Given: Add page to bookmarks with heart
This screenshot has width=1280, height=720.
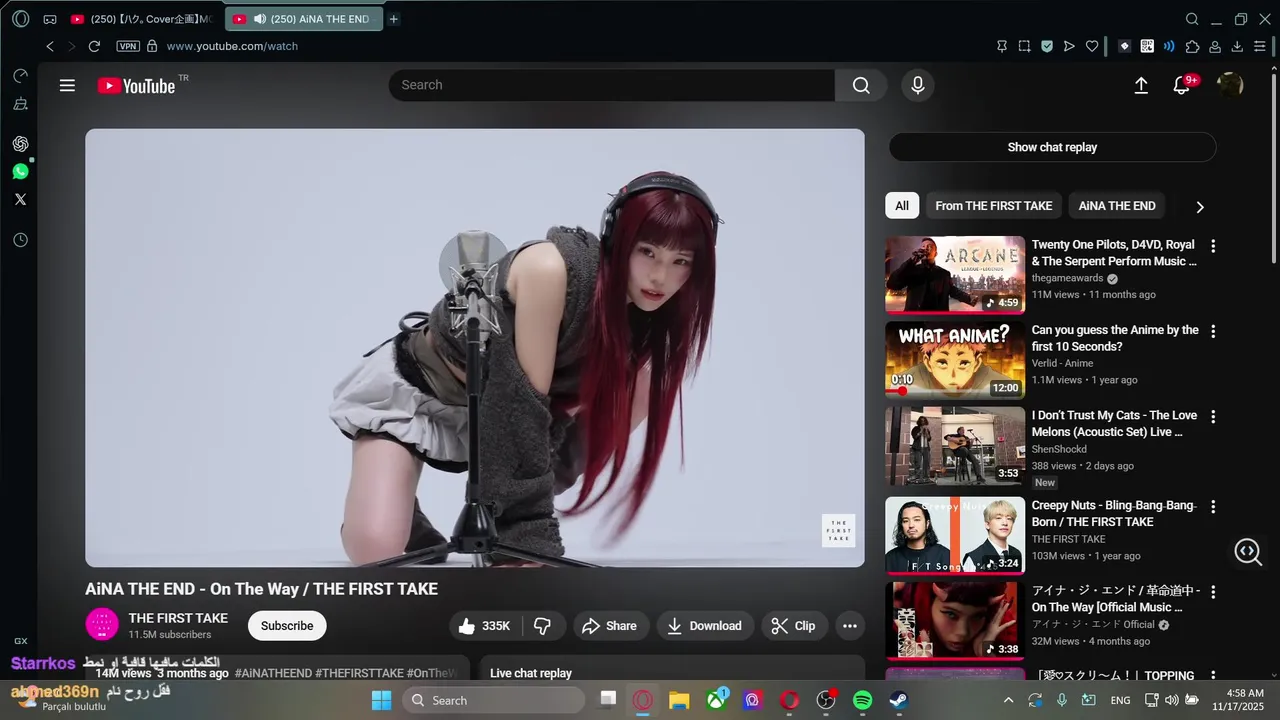Looking at the screenshot, I should [1092, 46].
